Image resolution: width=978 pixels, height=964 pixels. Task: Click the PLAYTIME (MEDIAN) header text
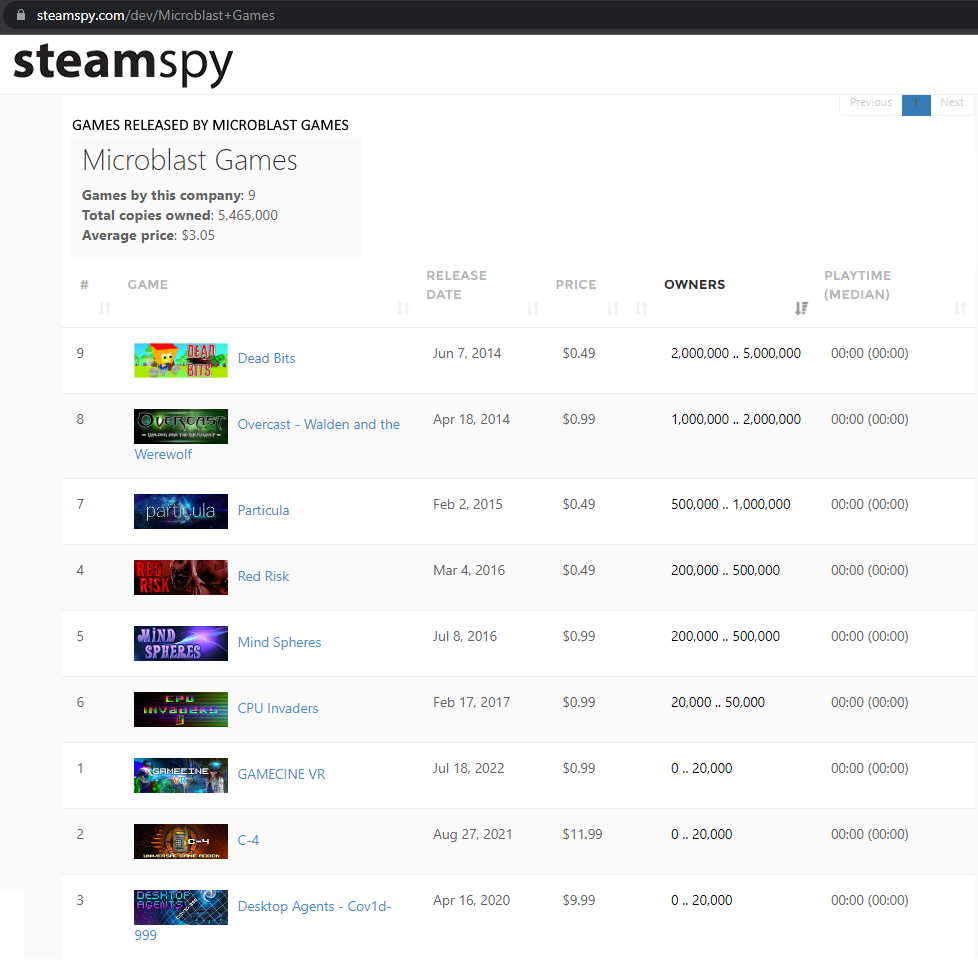tap(858, 285)
